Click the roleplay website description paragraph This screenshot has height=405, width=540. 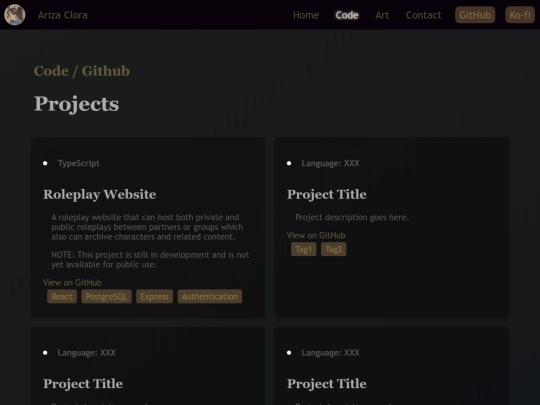coord(147,227)
